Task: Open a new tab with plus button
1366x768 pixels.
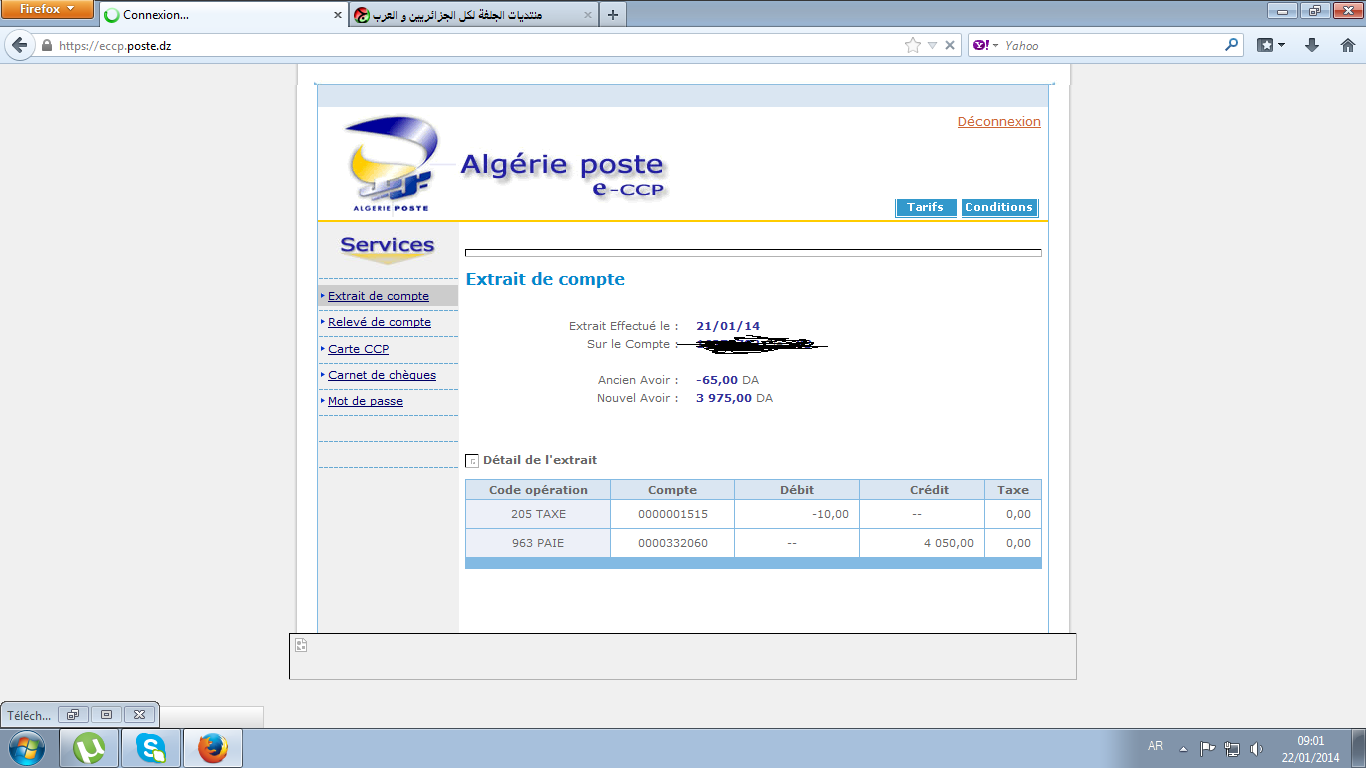Action: click(x=613, y=15)
